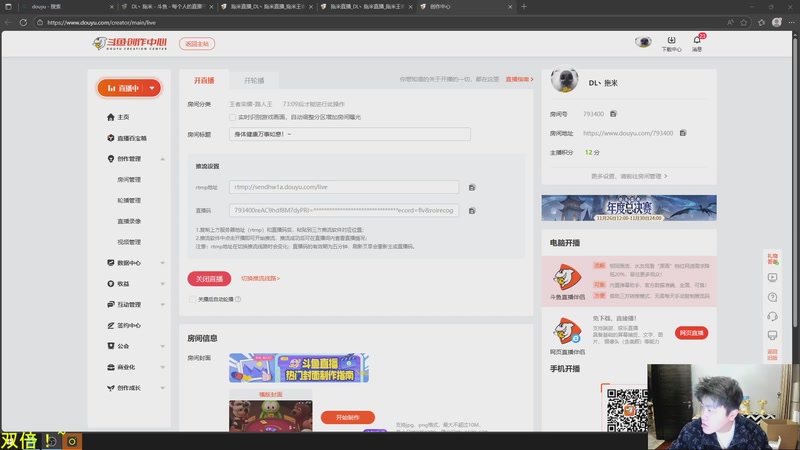This screenshot has width=800, height=450.
Task: Click the 关闭直播 button
Action: pyautogui.click(x=209, y=279)
